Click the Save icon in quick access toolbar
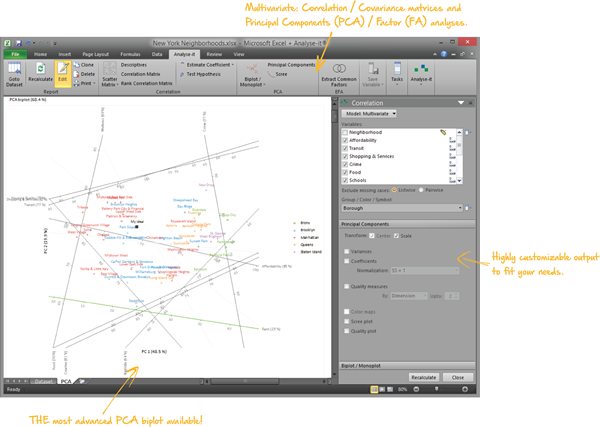The width and height of the screenshot is (600, 427). point(18,43)
